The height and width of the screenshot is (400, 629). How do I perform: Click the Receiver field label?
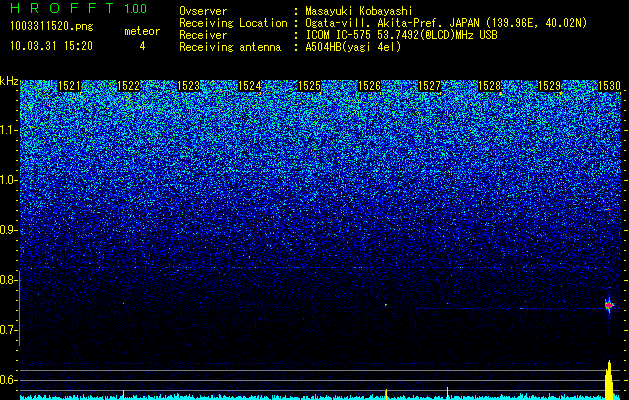pos(203,35)
